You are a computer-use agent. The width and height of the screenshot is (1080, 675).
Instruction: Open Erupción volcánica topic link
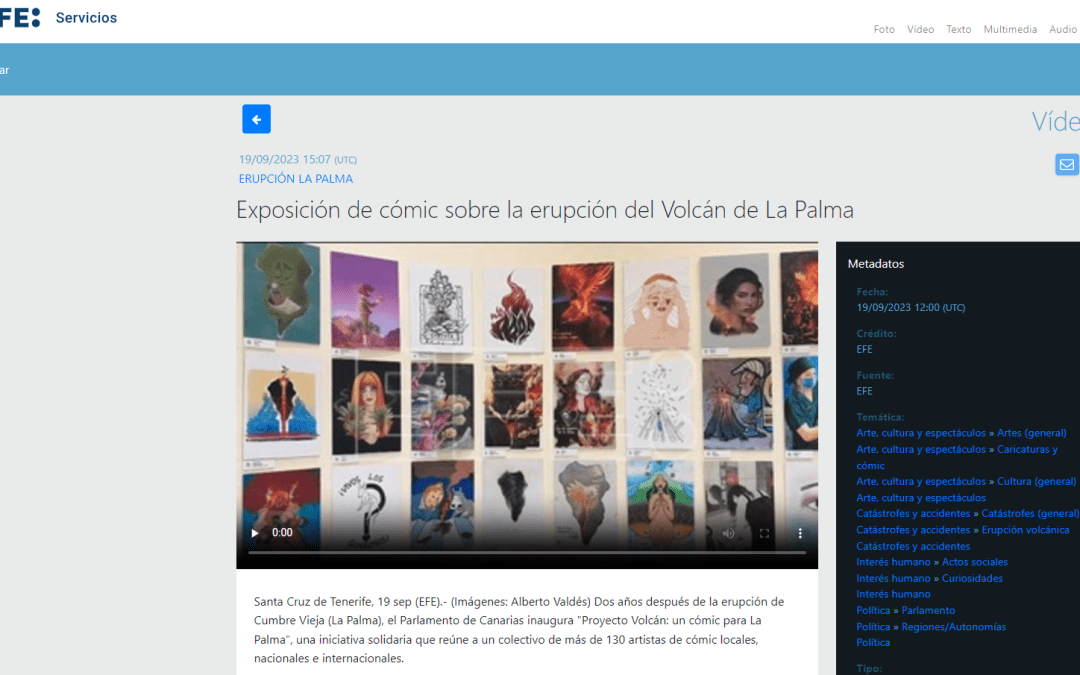tap(1025, 530)
